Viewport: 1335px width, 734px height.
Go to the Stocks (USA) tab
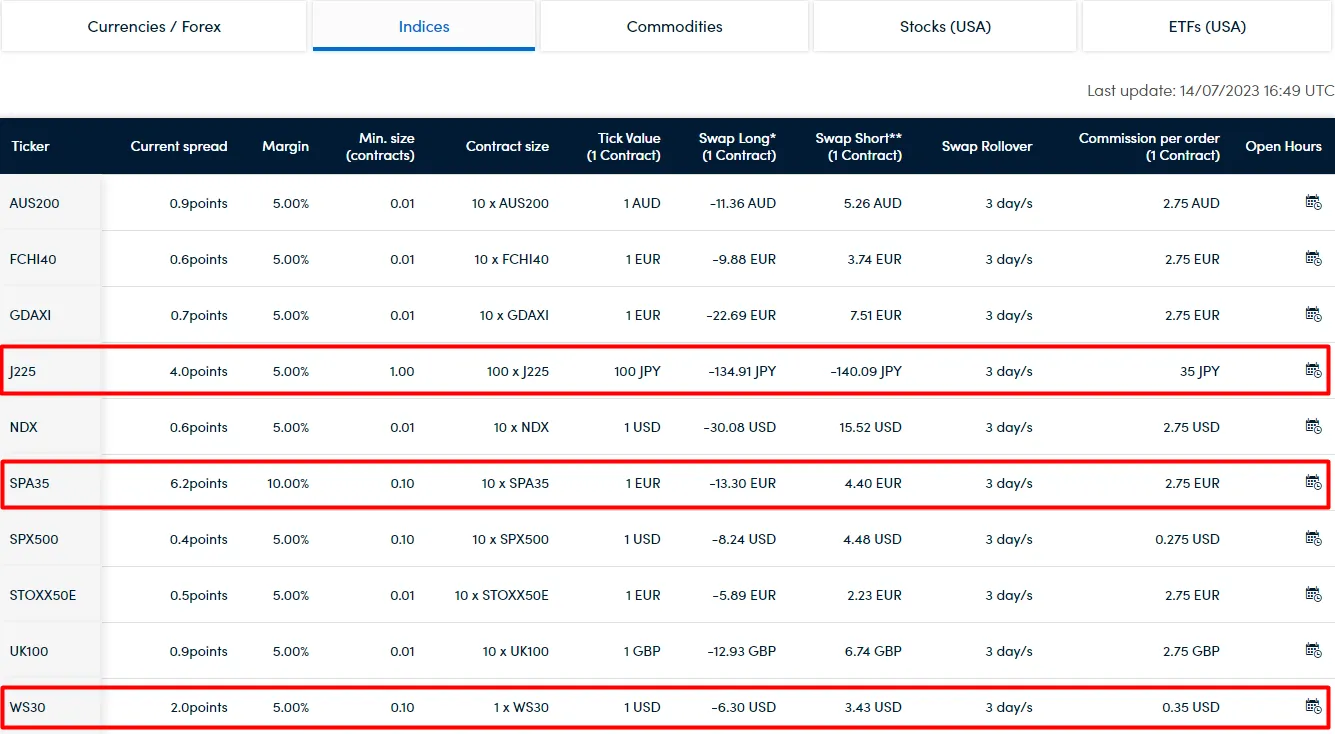[945, 26]
